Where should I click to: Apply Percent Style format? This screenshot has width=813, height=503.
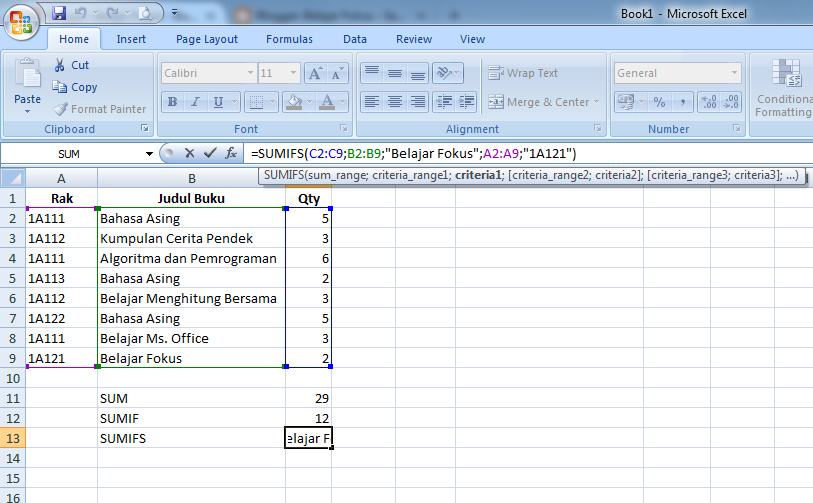pos(659,102)
